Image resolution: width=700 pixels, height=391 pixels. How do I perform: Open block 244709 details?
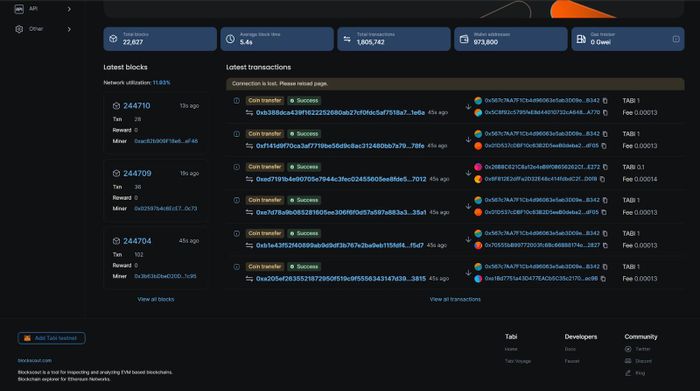coord(137,173)
